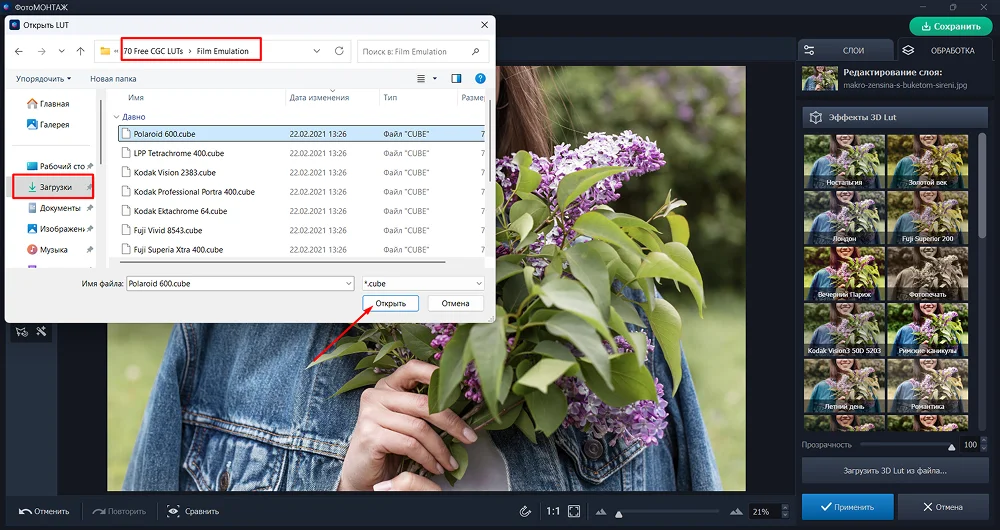The width and height of the screenshot is (1000, 530).
Task: Apply the Вечерний Париж LUT effect
Action: pos(844,274)
